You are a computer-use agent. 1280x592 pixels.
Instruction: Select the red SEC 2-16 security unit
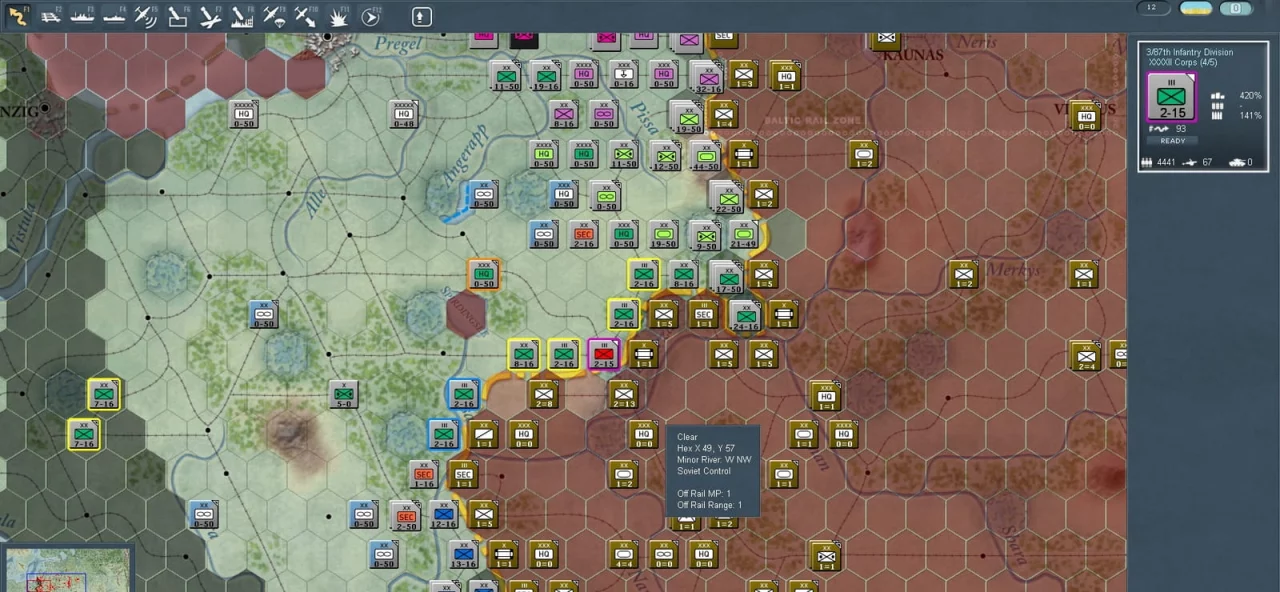coord(583,234)
